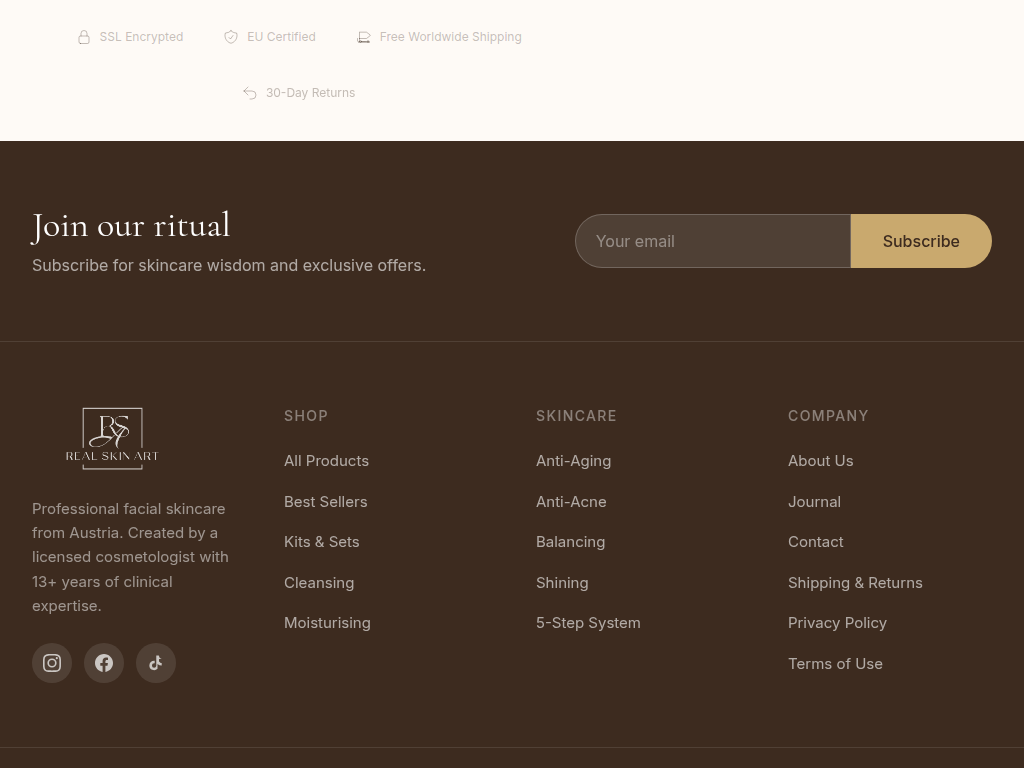Open Kits & Sets shop link
Viewport: 1024px width, 768px height.
click(321, 542)
